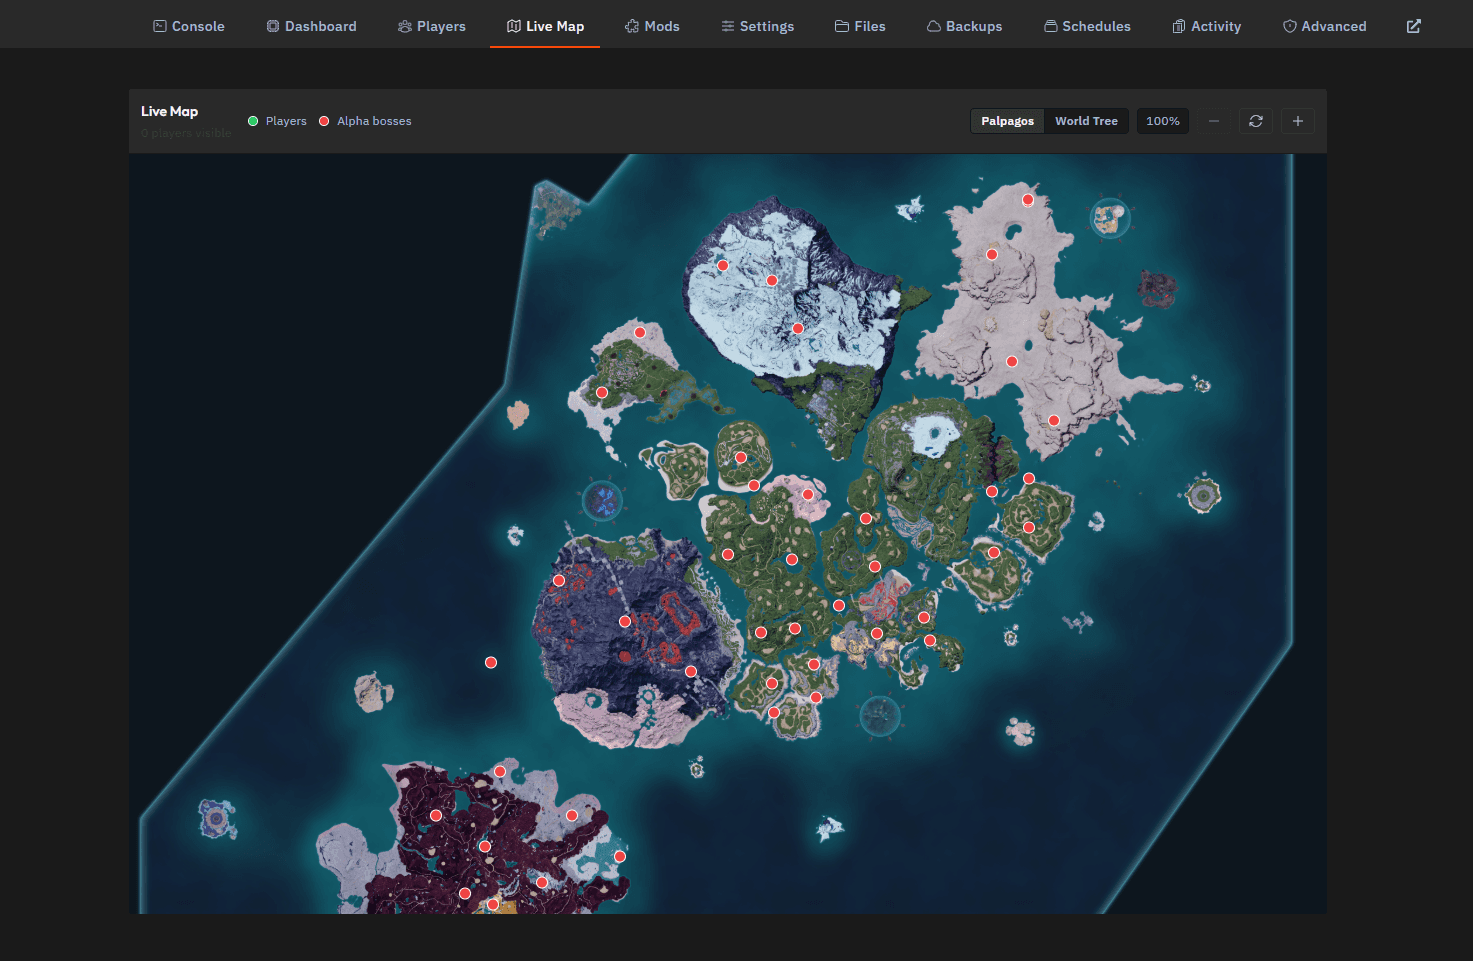The image size is (1473, 961).
Task: Go to the Advanced tab
Action: tap(1324, 26)
